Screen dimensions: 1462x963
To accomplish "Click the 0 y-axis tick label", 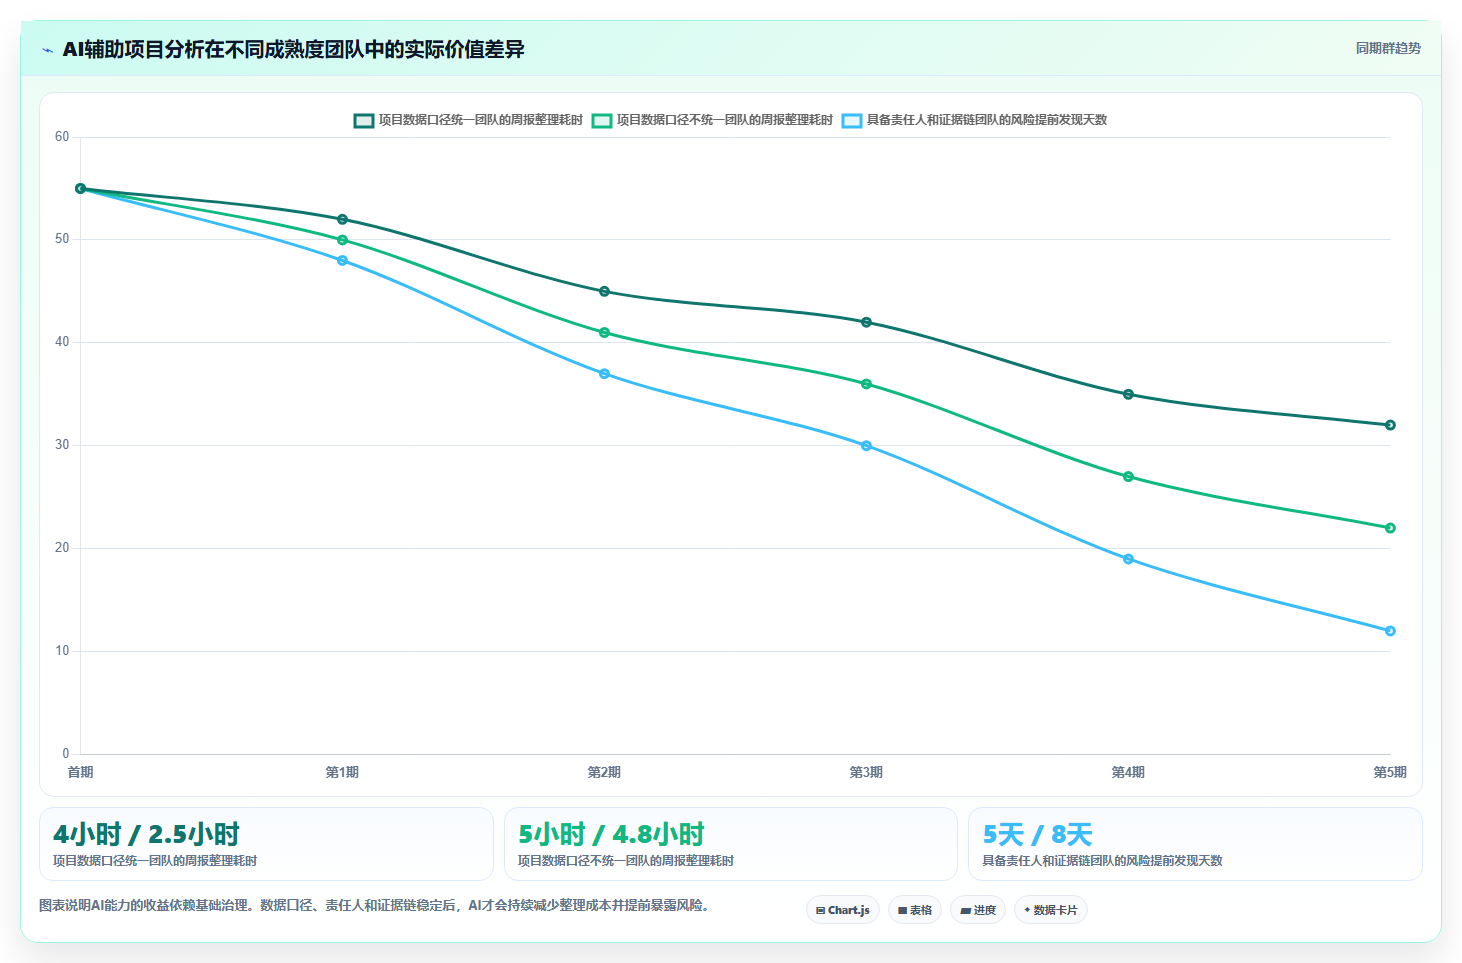I will (66, 754).
